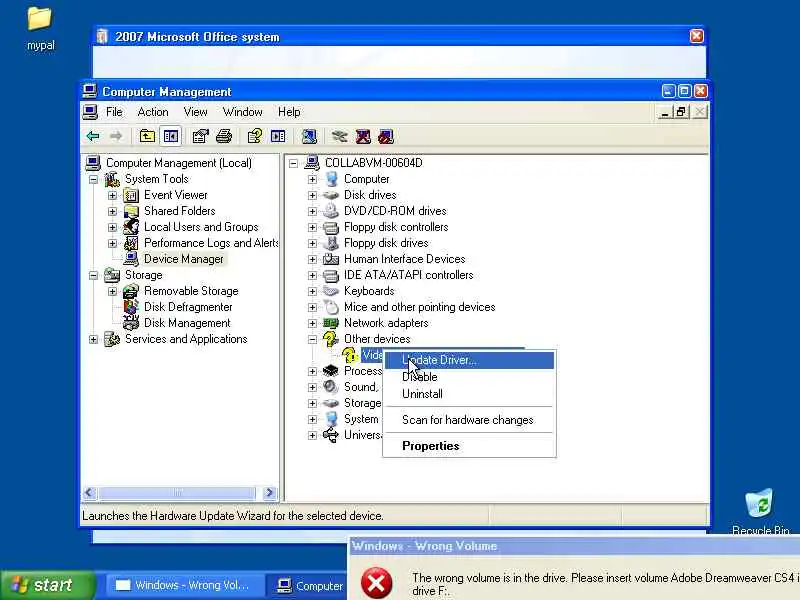
Task: Expand the Disk drives category
Action: point(312,195)
